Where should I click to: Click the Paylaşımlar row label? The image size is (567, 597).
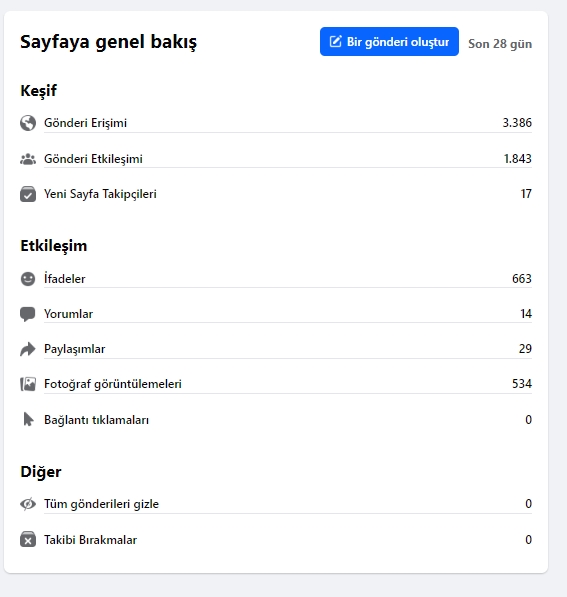(x=75, y=349)
